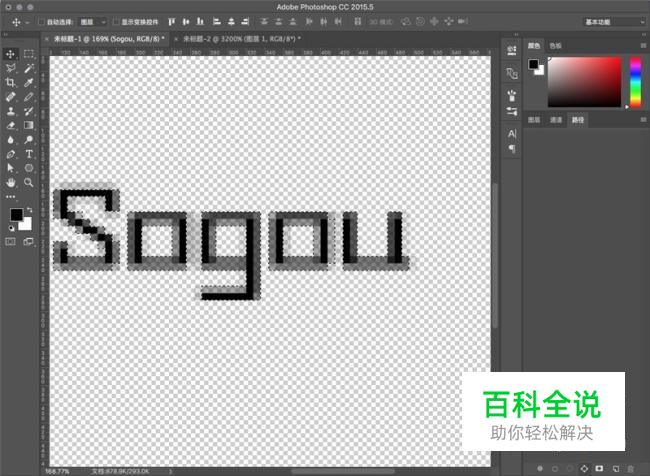Open the Paths panel flyout menu

(643, 120)
